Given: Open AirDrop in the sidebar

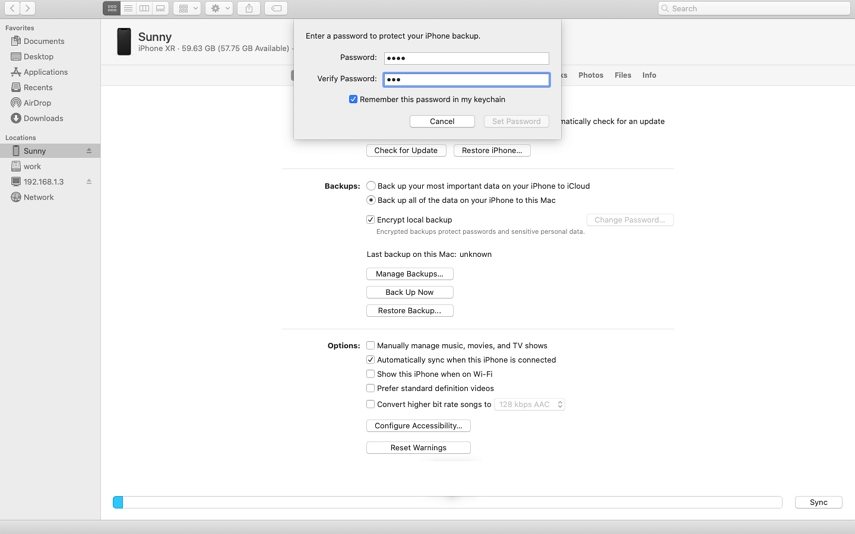Looking at the screenshot, I should tap(37, 103).
